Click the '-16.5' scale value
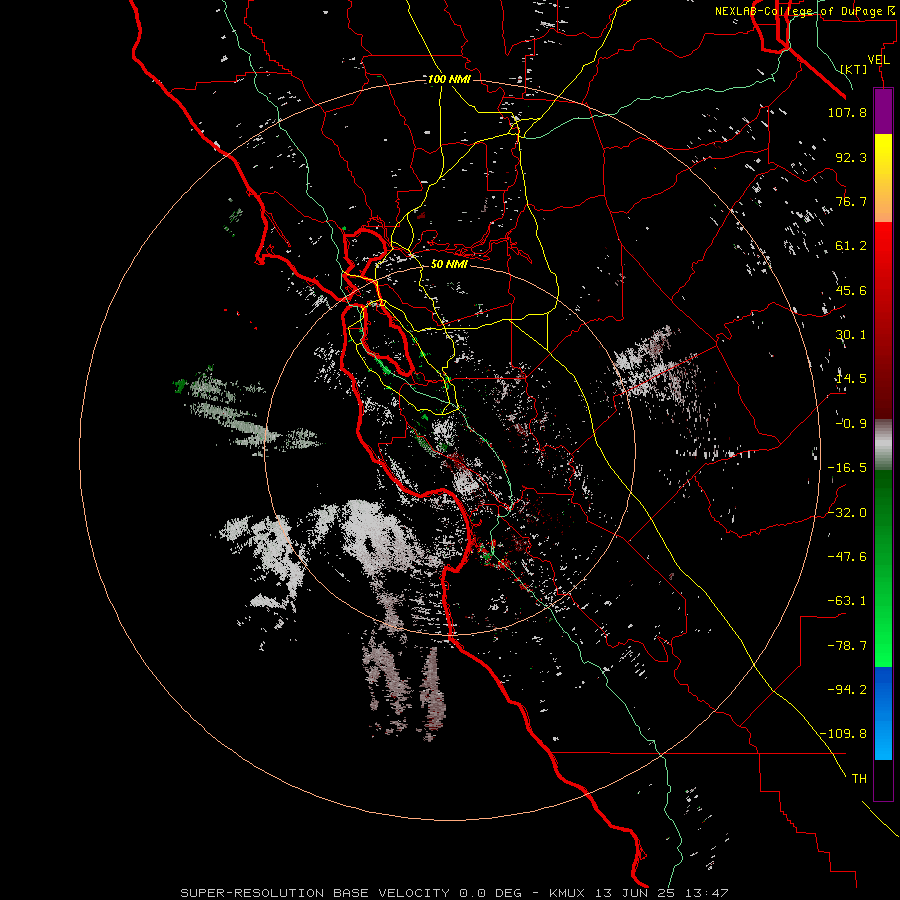This screenshot has height=900, width=900. [x=847, y=468]
